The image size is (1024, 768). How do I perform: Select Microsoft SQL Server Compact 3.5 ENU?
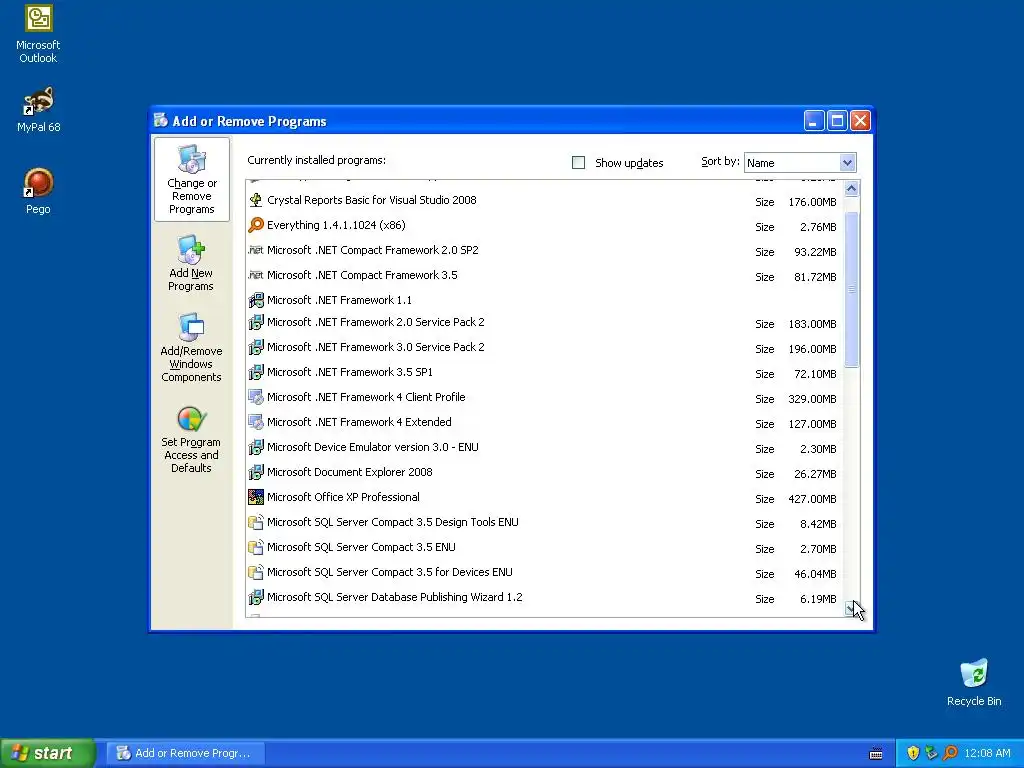[545, 547]
